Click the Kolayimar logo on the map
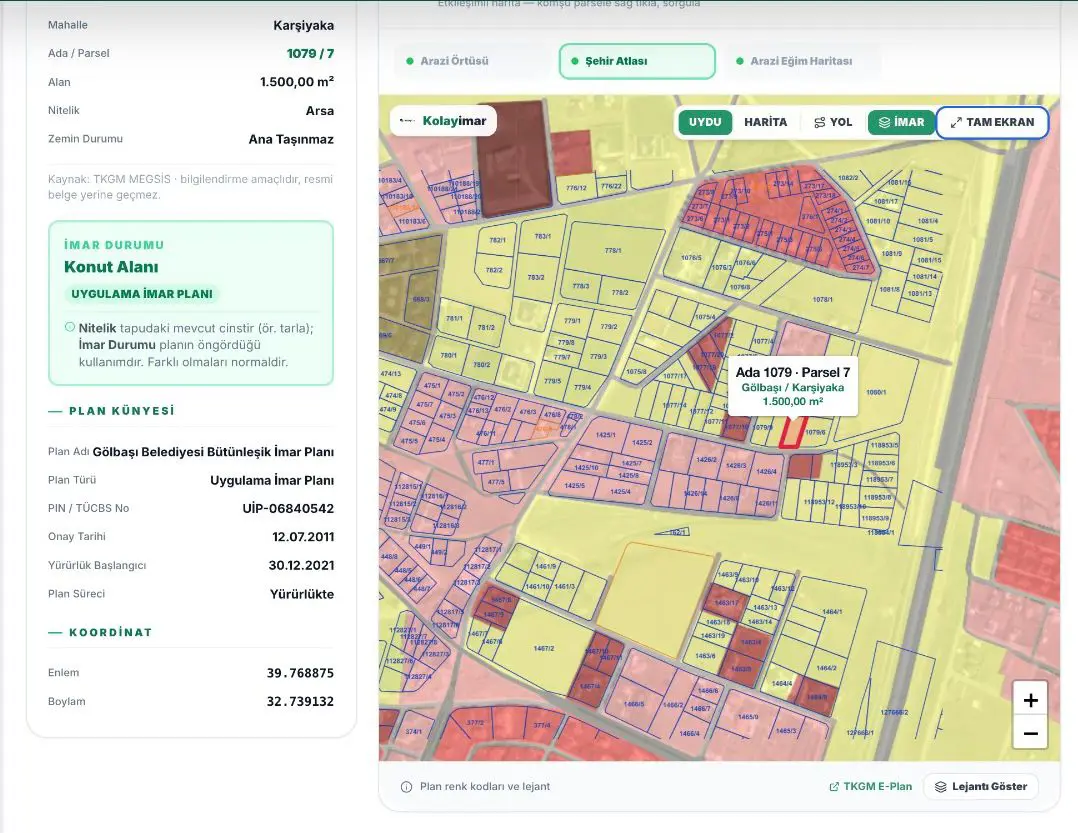This screenshot has height=833, width=1078. (443, 121)
